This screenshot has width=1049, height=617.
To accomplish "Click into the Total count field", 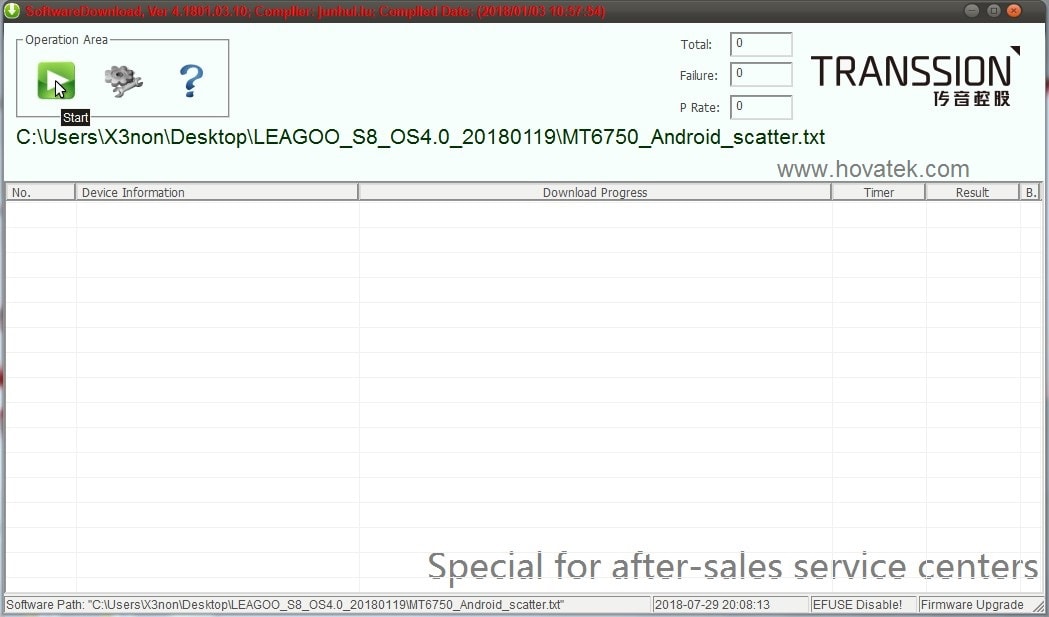I will 761,44.
